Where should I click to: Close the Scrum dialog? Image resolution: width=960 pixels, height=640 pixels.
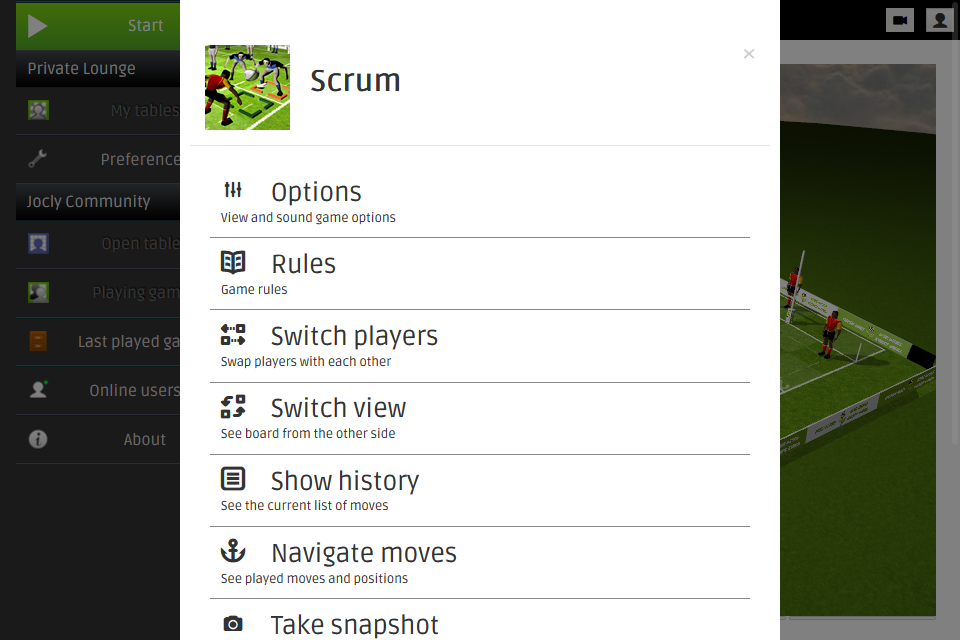(749, 54)
